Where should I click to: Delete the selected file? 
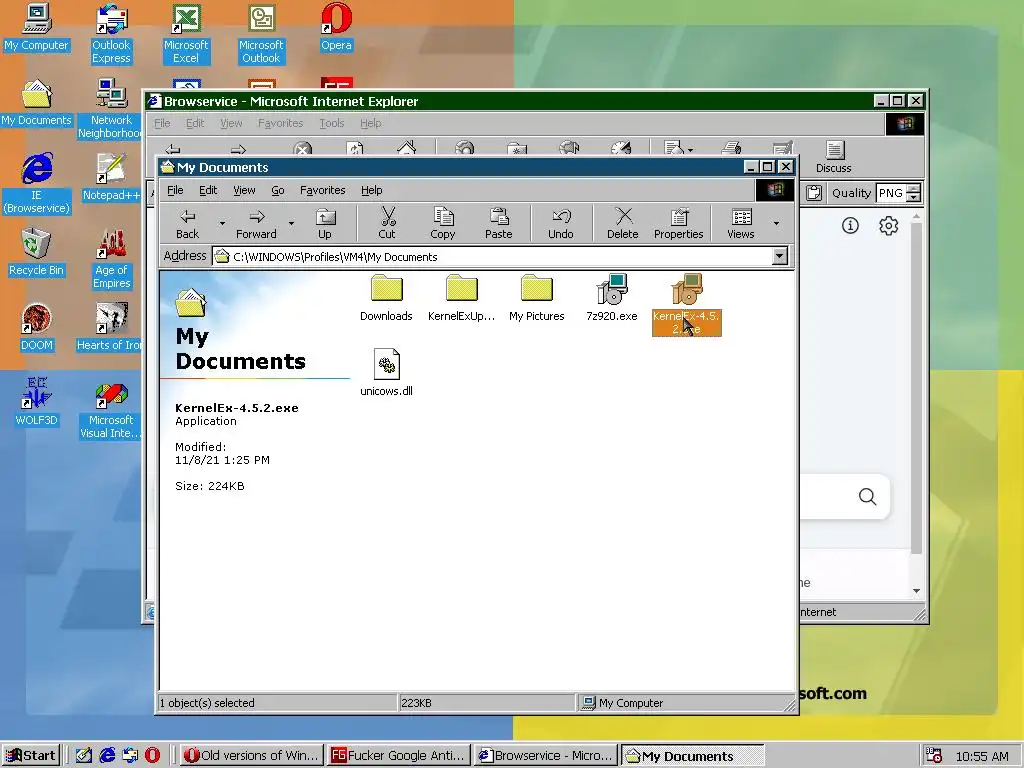click(x=623, y=223)
